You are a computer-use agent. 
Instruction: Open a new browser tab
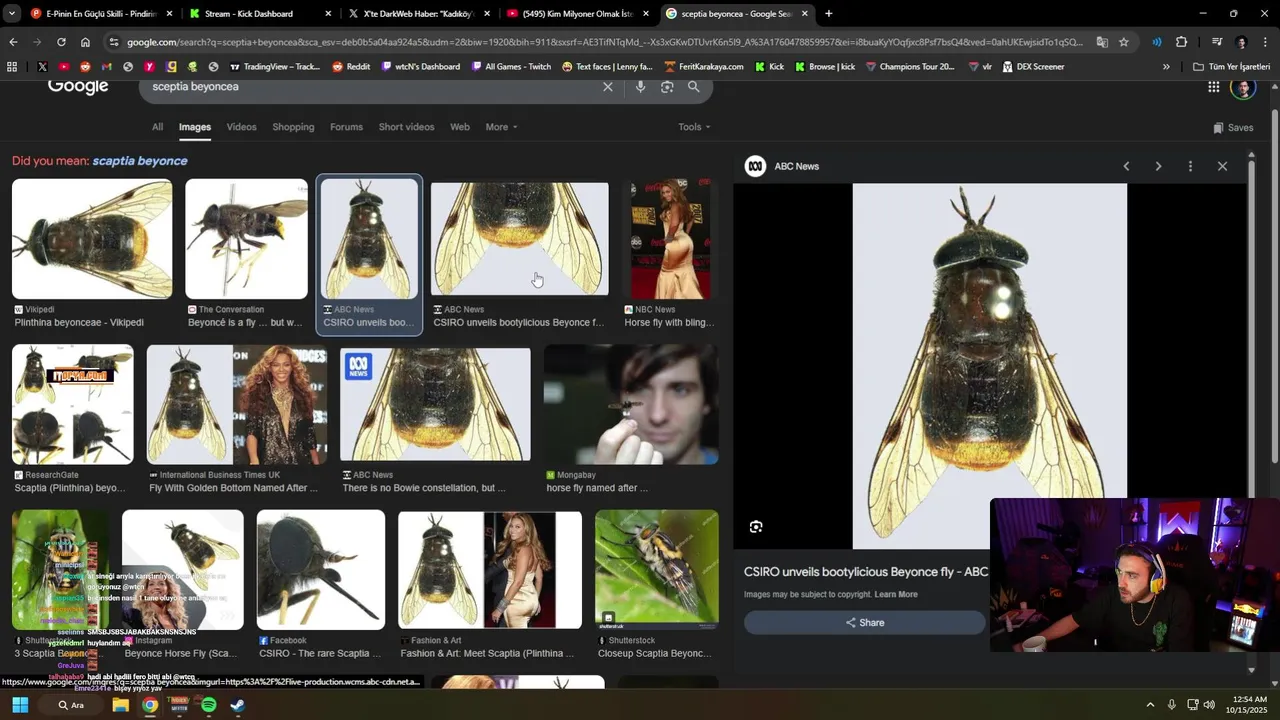point(828,14)
